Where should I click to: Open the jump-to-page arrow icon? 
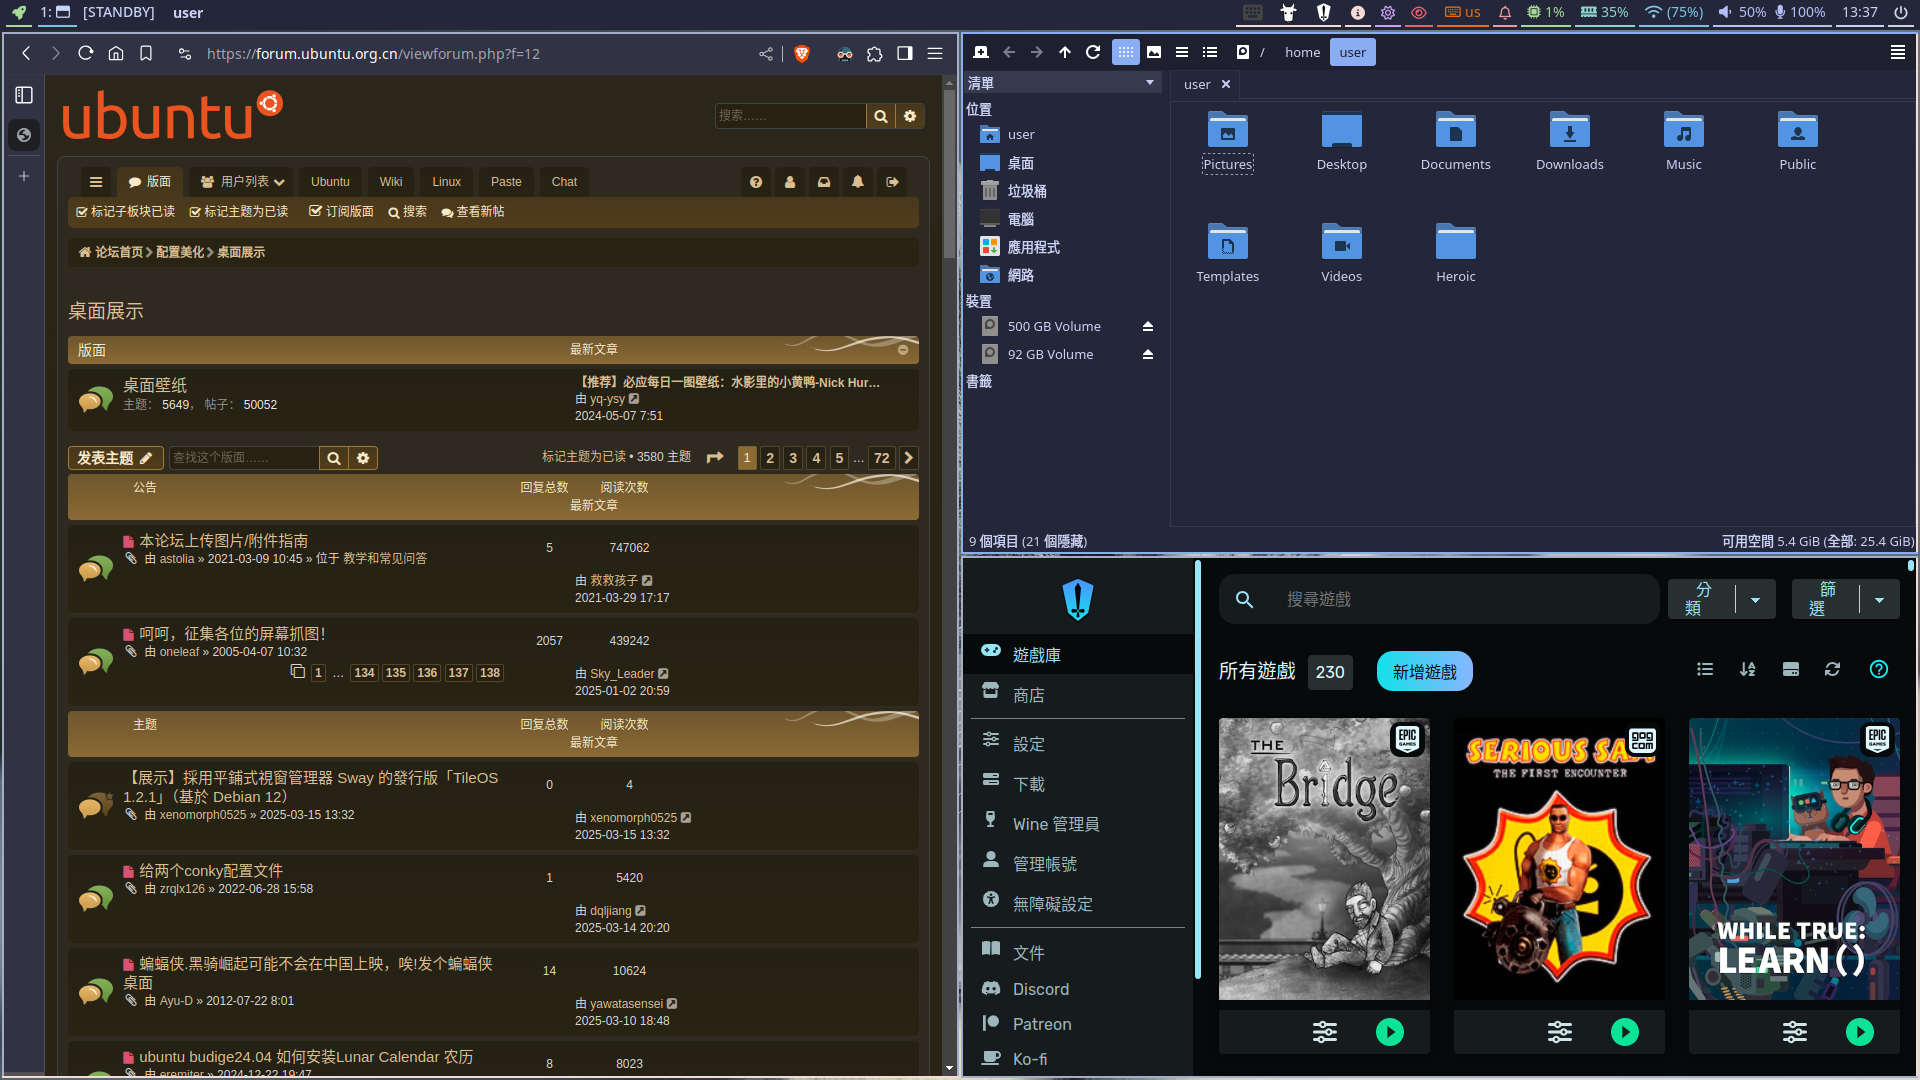[715, 458]
